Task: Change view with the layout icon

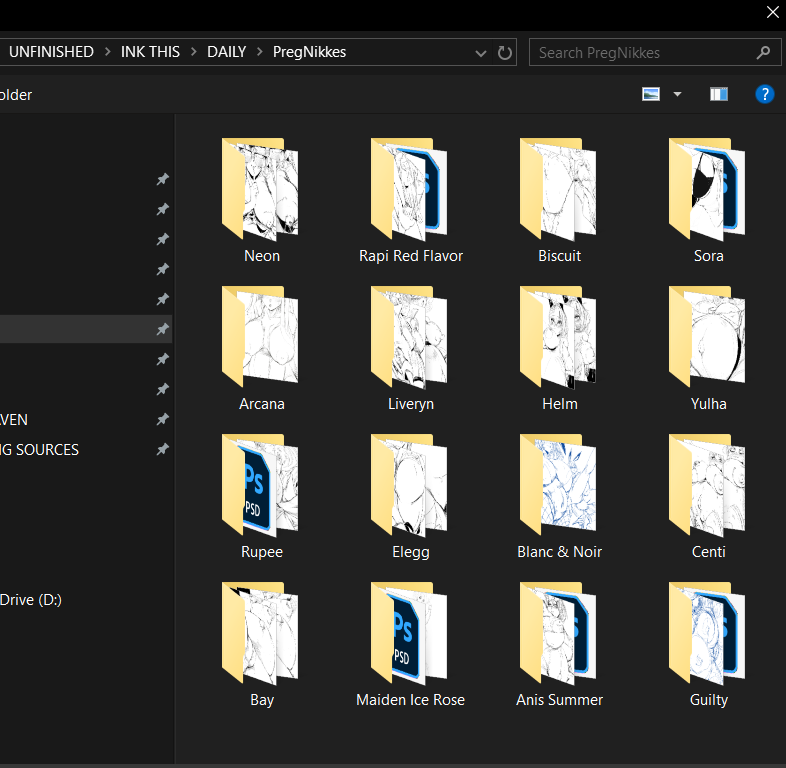Action: point(651,94)
